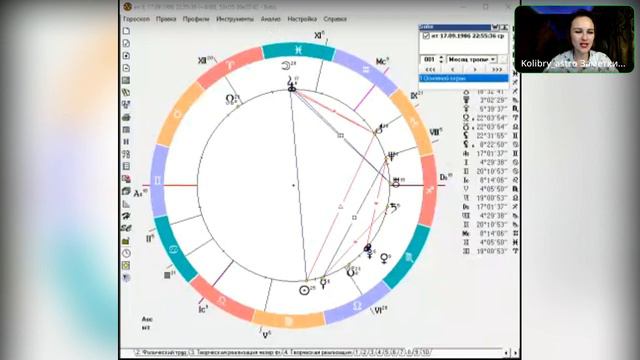Click the two vertical bars icon in the left toolbar
Viewport: 640px width, 360px height.
tap(127, 142)
